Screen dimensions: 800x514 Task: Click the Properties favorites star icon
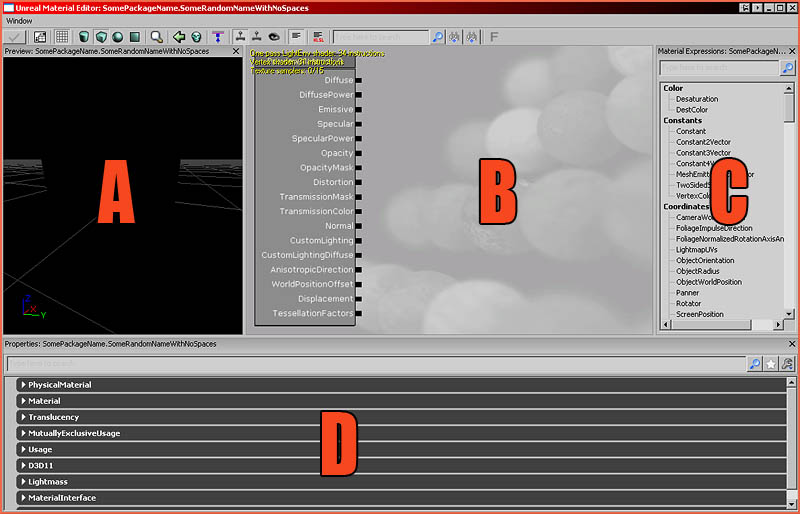click(x=771, y=363)
